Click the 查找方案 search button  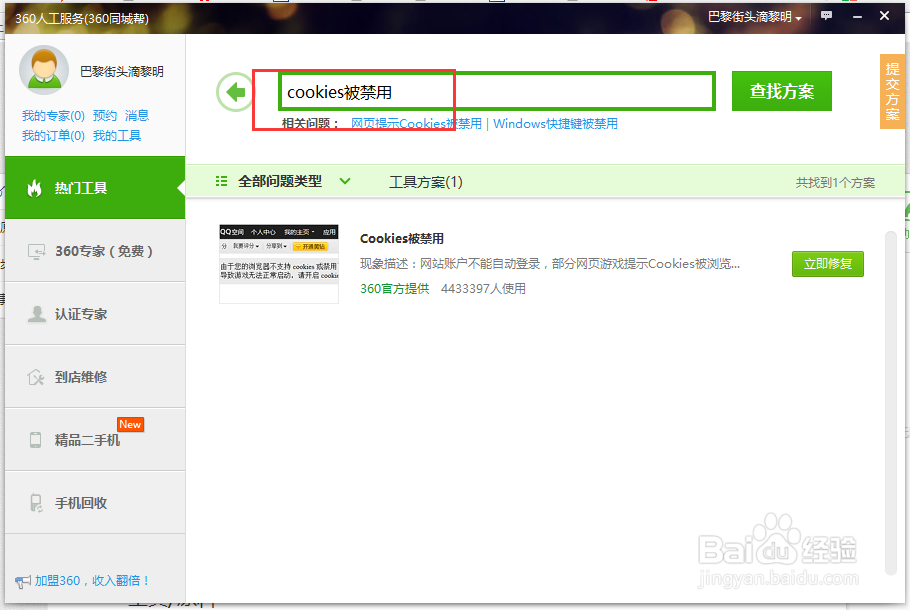tap(782, 91)
